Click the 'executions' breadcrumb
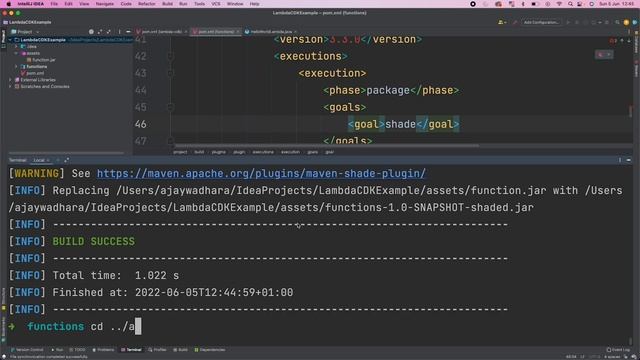640x360 pixels. tap(263, 152)
